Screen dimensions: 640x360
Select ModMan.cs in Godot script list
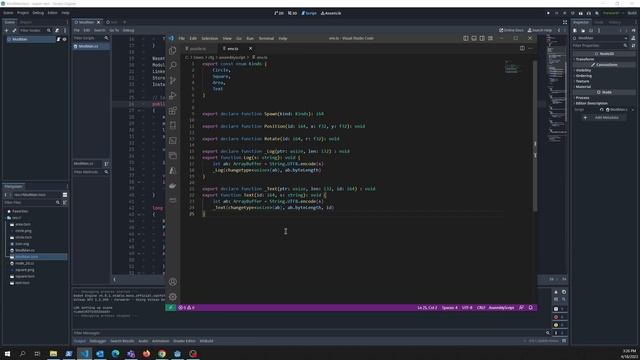(x=91, y=47)
